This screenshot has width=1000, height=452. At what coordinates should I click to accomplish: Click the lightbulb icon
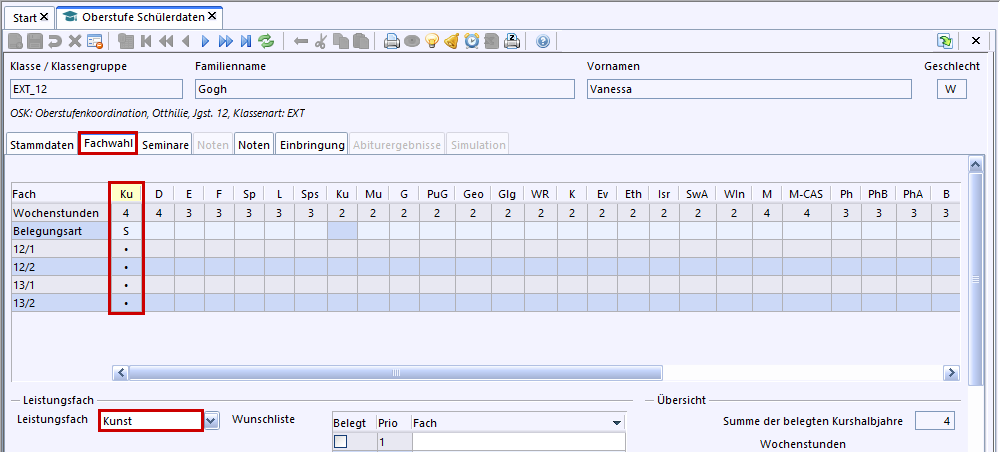coord(432,41)
